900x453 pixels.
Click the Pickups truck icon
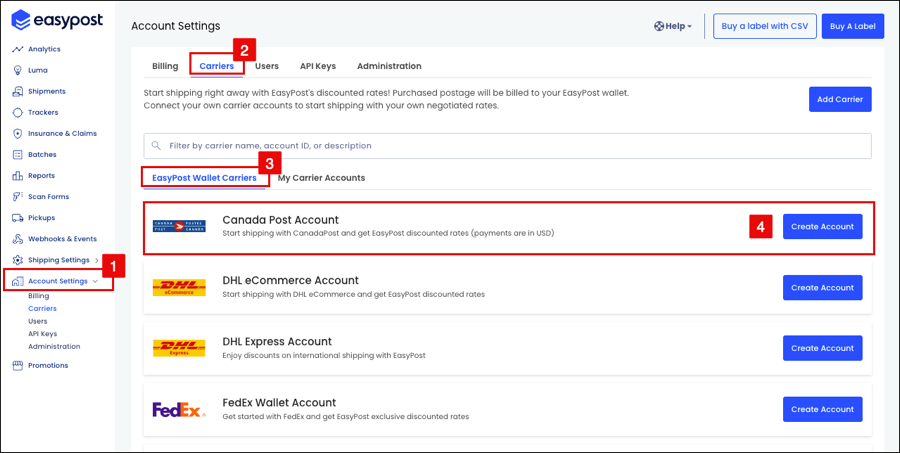[17, 218]
